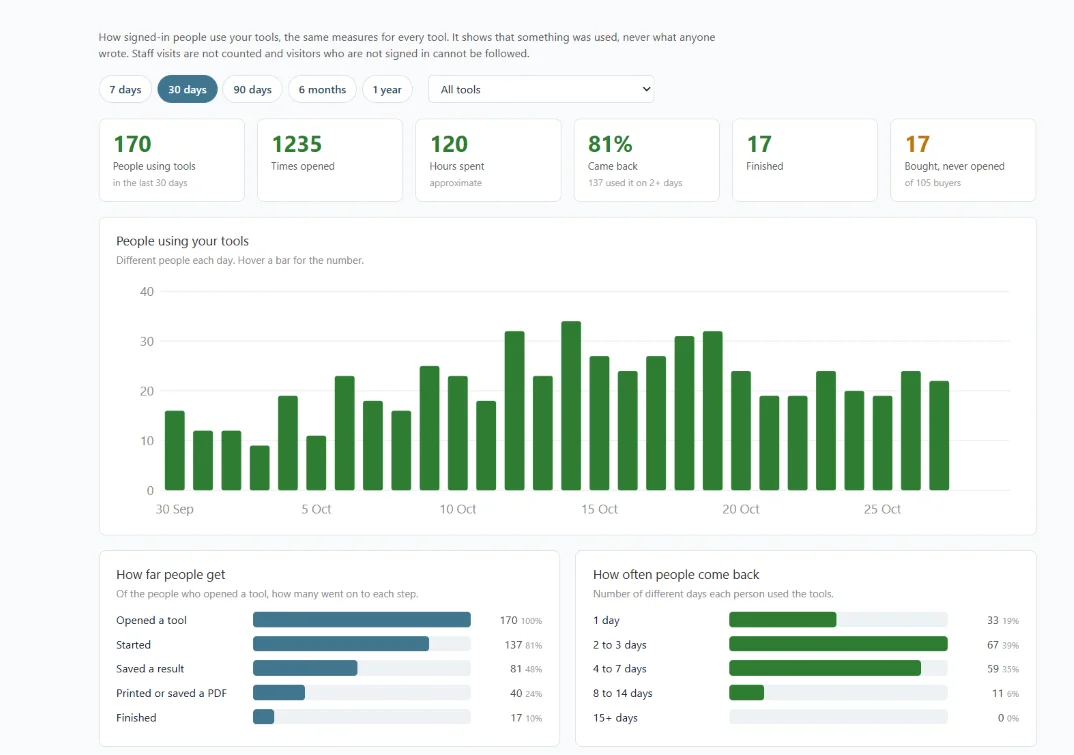Select the 7 days range
This screenshot has height=755, width=1074.
click(x=125, y=90)
